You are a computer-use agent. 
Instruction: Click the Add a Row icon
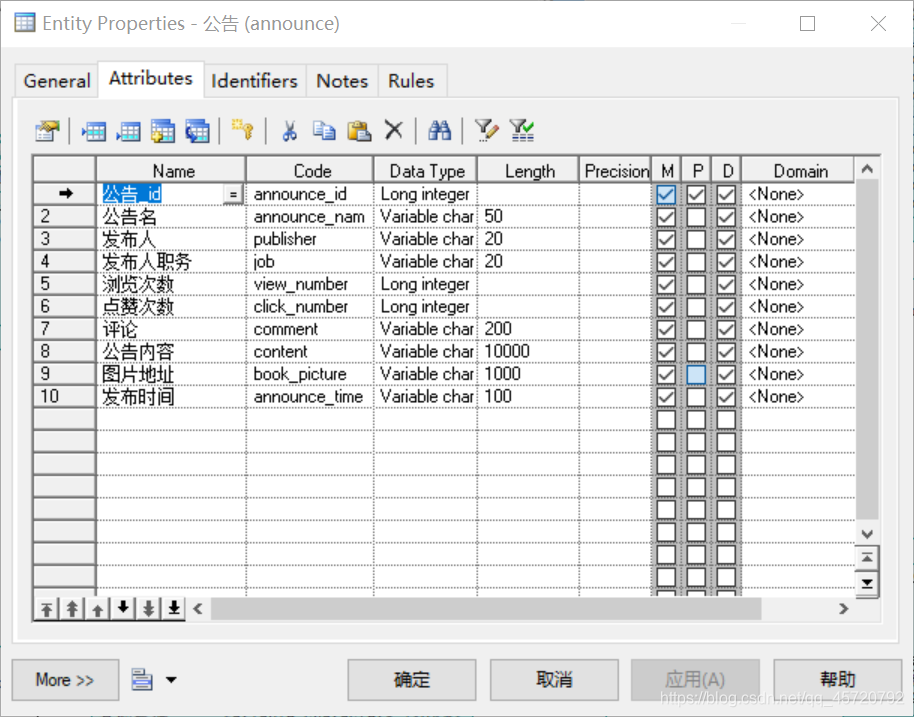(x=128, y=131)
